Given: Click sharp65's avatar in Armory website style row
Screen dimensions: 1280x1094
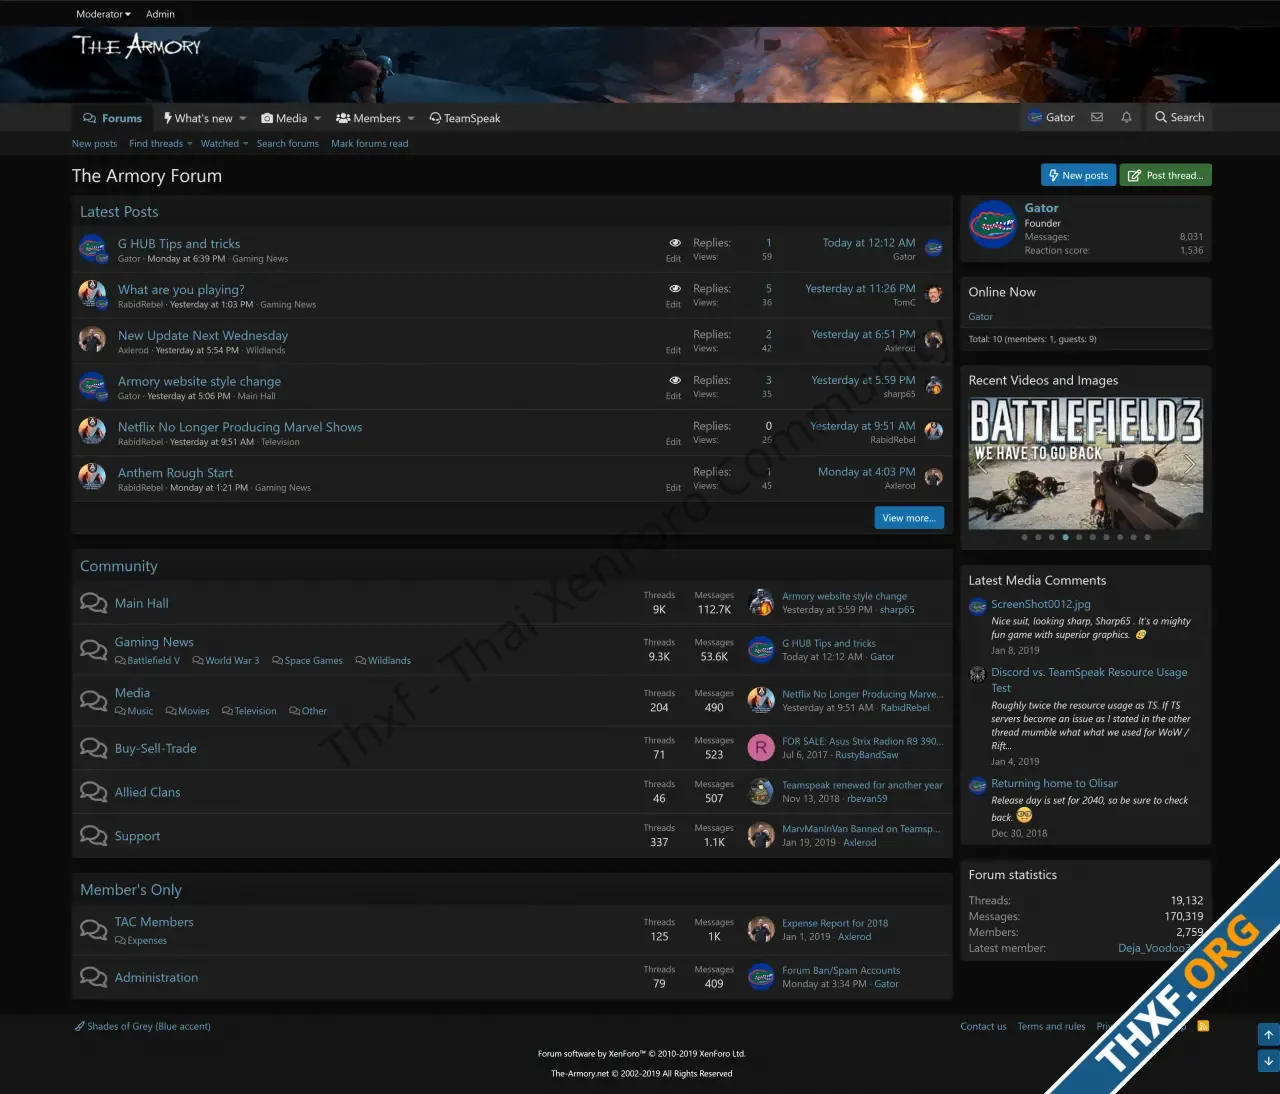Looking at the screenshot, I should tap(934, 386).
